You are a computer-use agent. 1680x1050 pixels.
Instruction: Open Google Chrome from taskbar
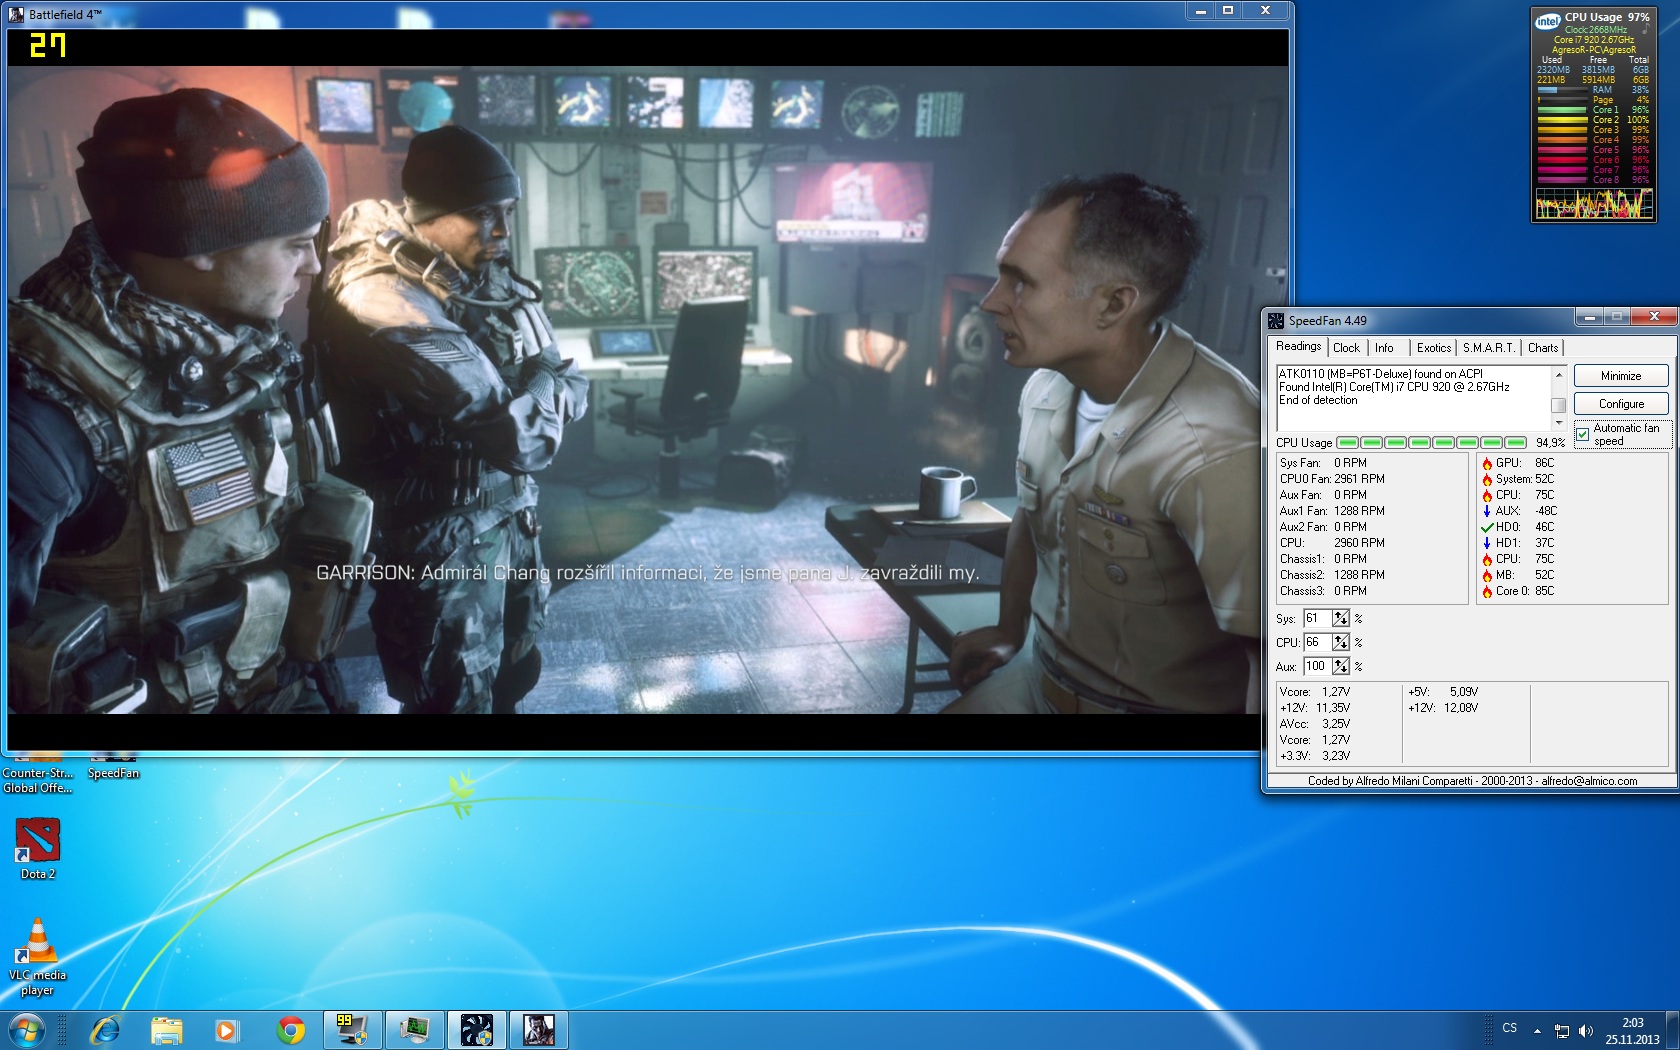tap(291, 1029)
